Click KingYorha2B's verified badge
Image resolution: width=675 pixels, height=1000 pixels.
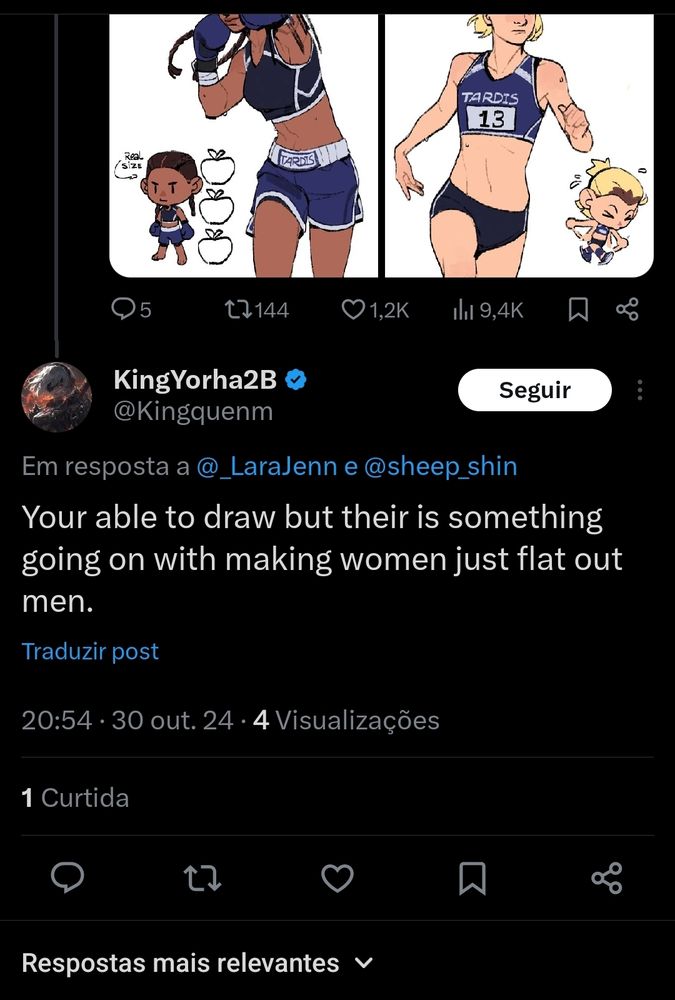point(294,379)
